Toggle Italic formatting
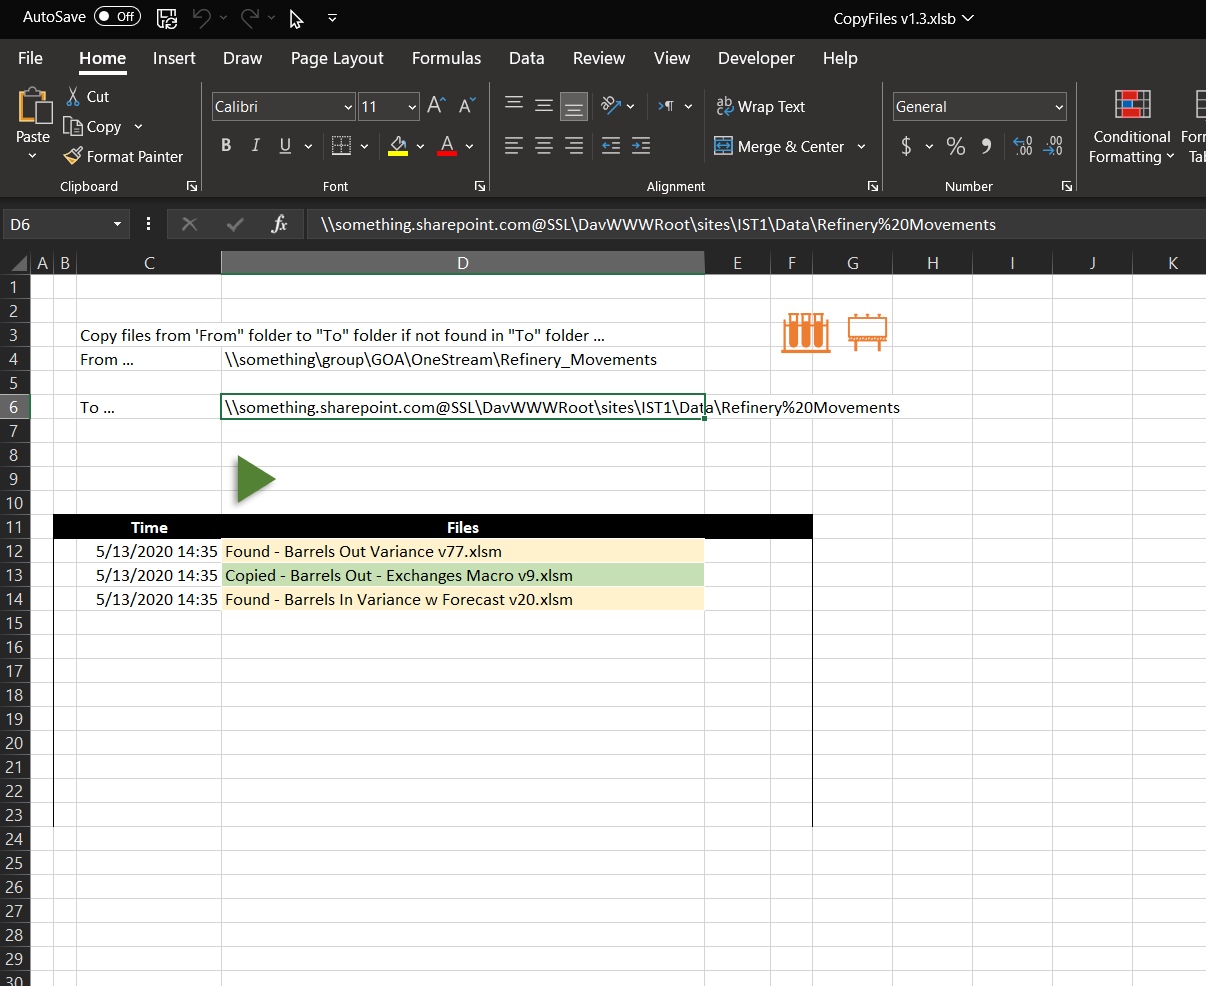The height and width of the screenshot is (986, 1206). click(x=255, y=146)
